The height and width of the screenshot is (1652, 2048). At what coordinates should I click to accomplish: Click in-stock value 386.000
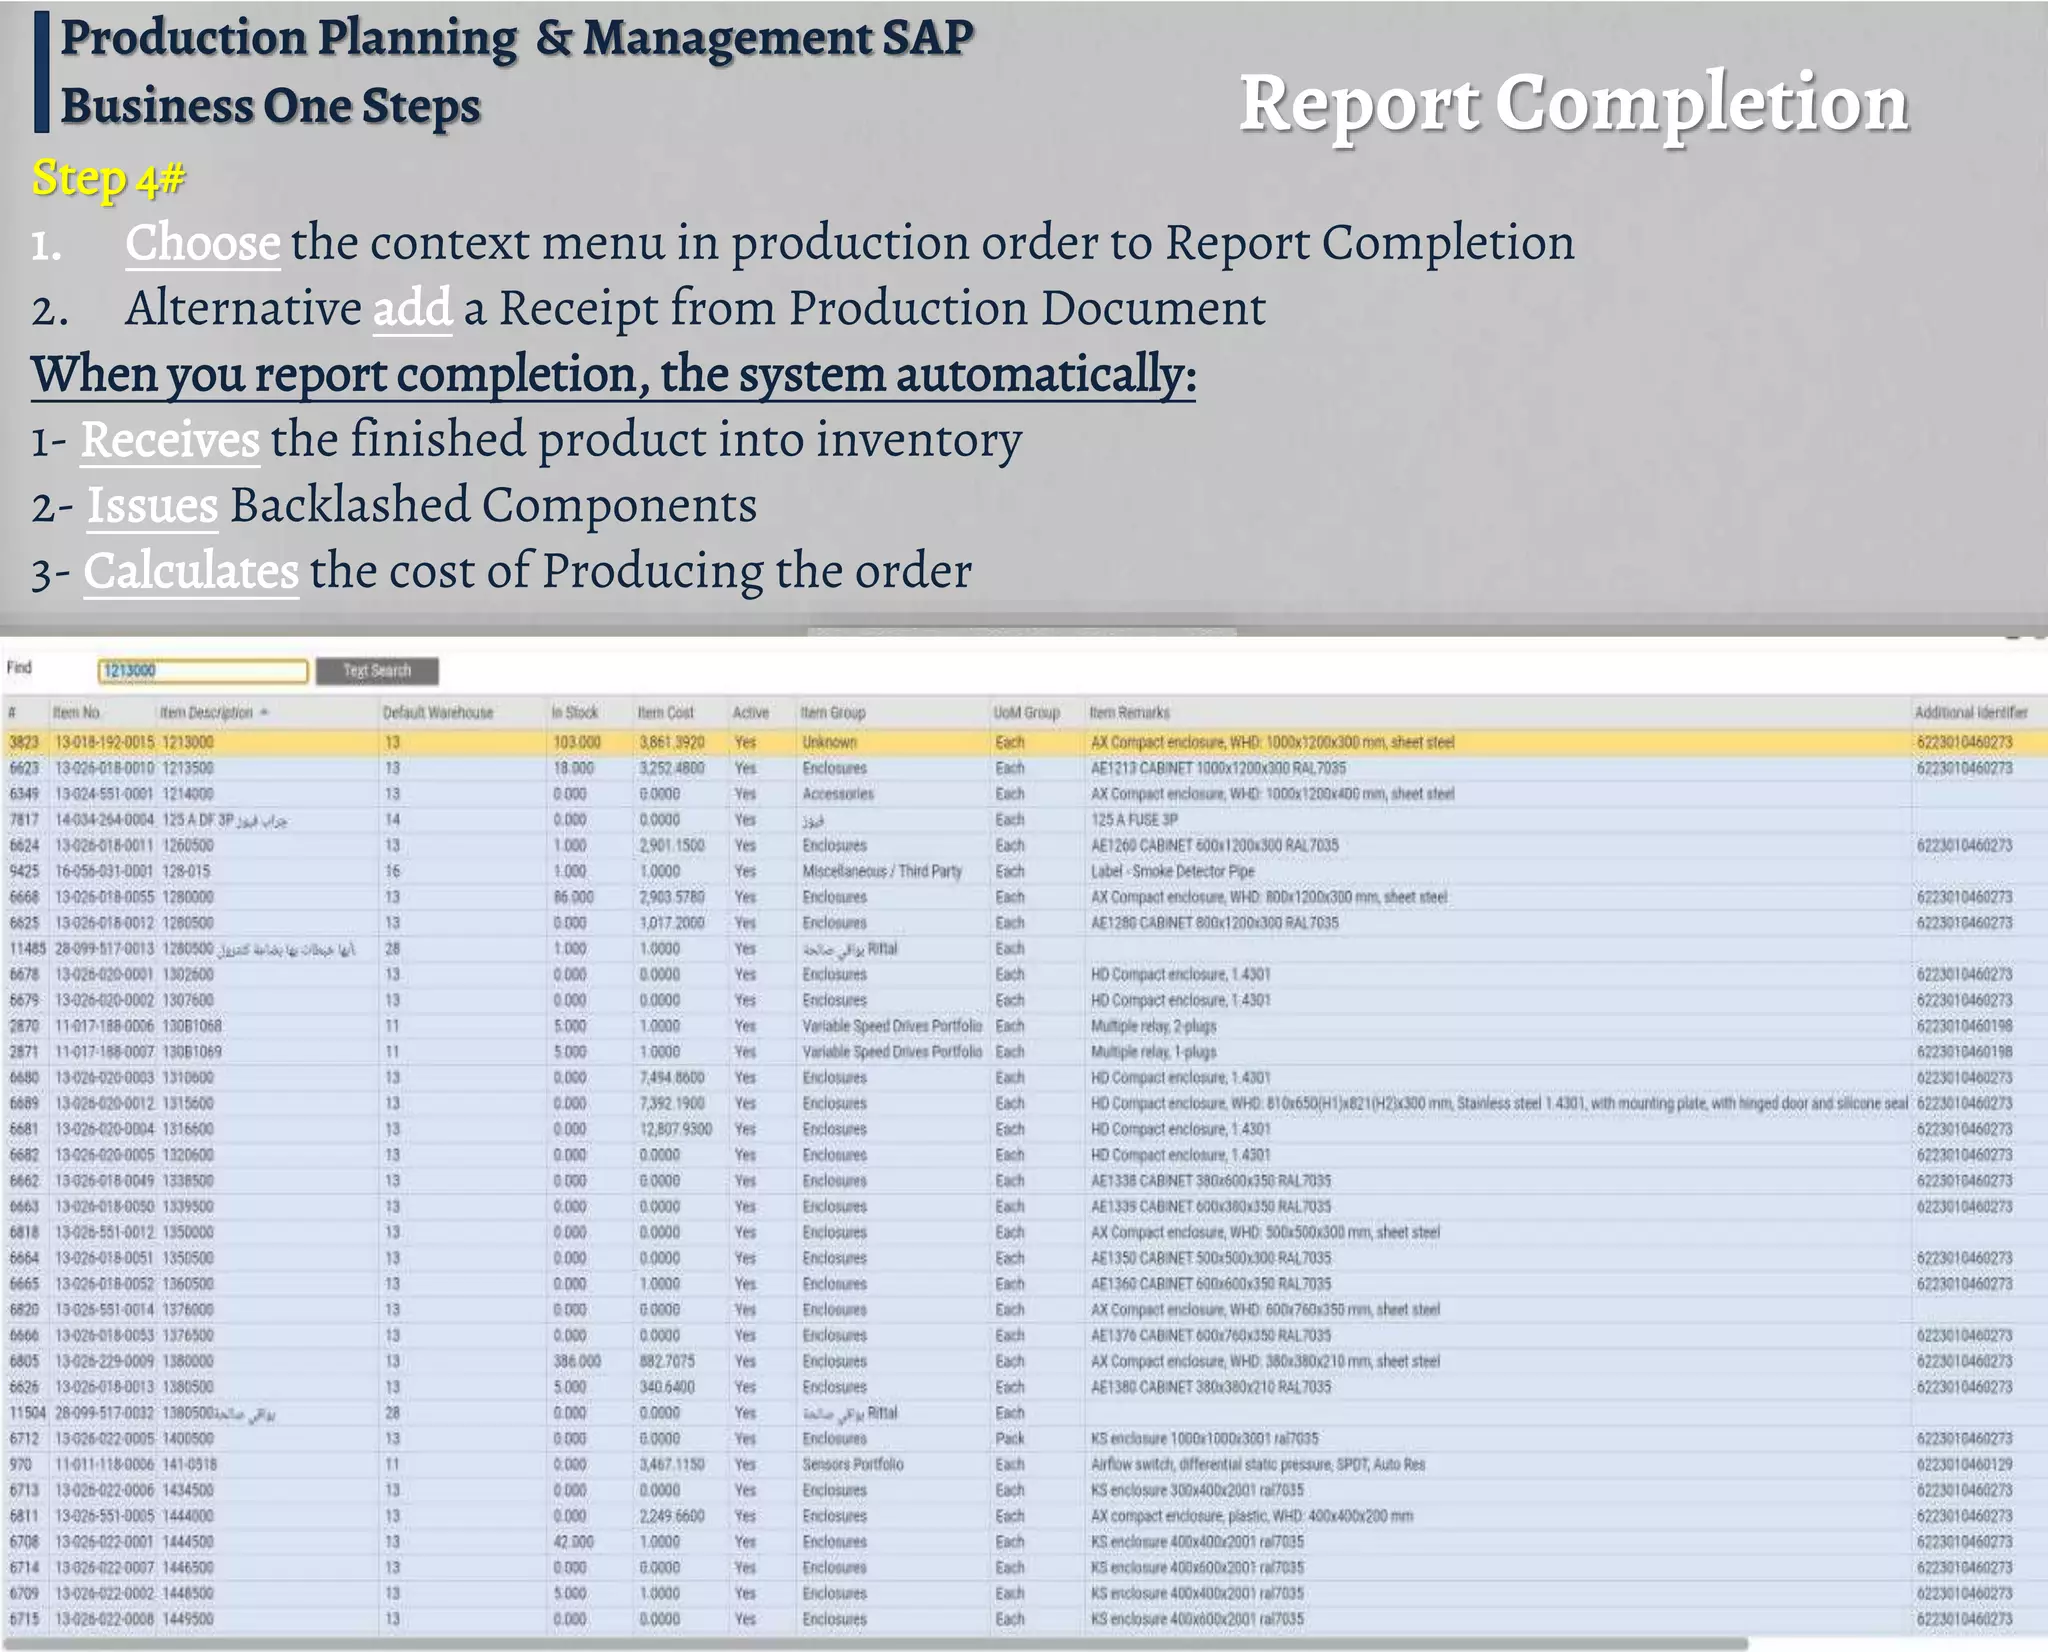tap(577, 1361)
